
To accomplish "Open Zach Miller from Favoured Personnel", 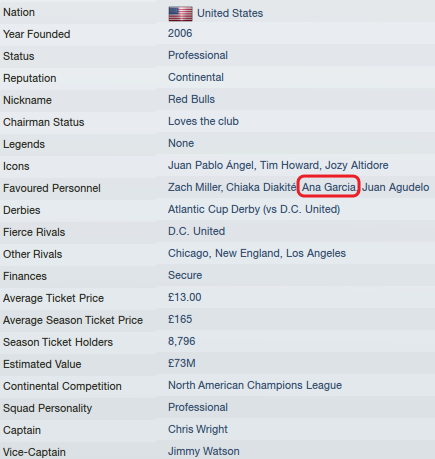I will (x=195, y=187).
